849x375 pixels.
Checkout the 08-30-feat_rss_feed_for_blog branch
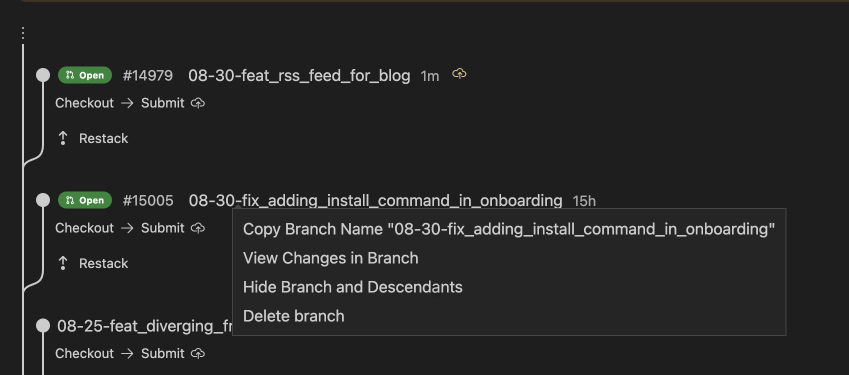[x=84, y=103]
